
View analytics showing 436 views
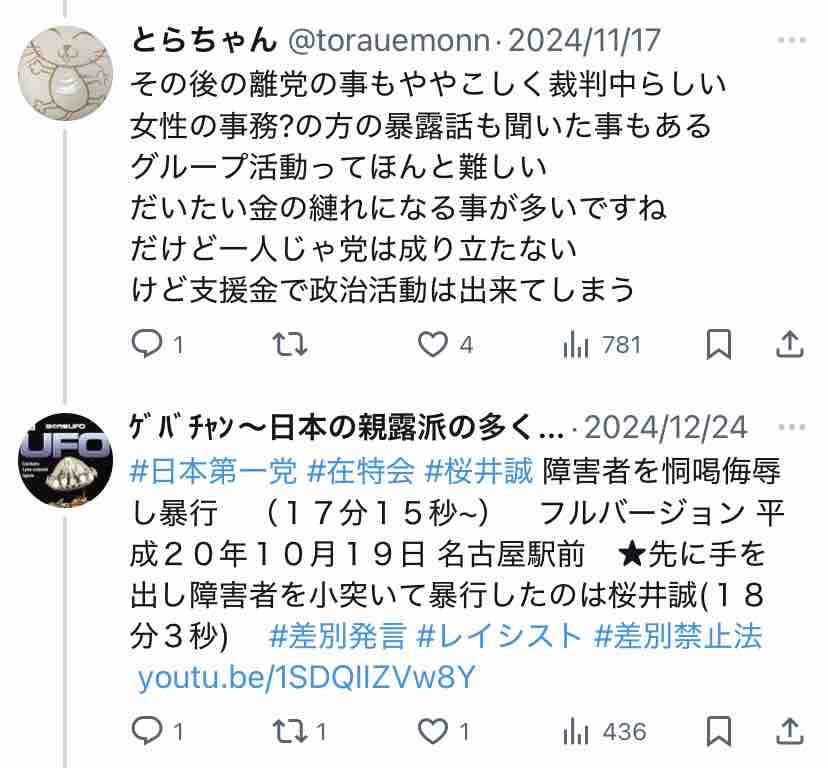coord(605,732)
